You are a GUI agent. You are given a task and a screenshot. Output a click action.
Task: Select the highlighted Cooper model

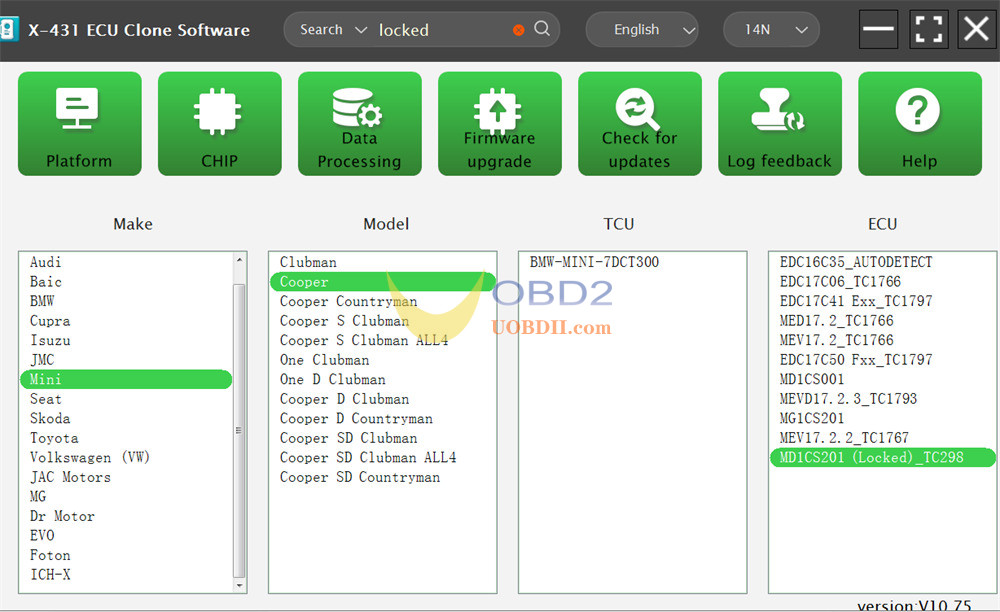click(x=383, y=282)
